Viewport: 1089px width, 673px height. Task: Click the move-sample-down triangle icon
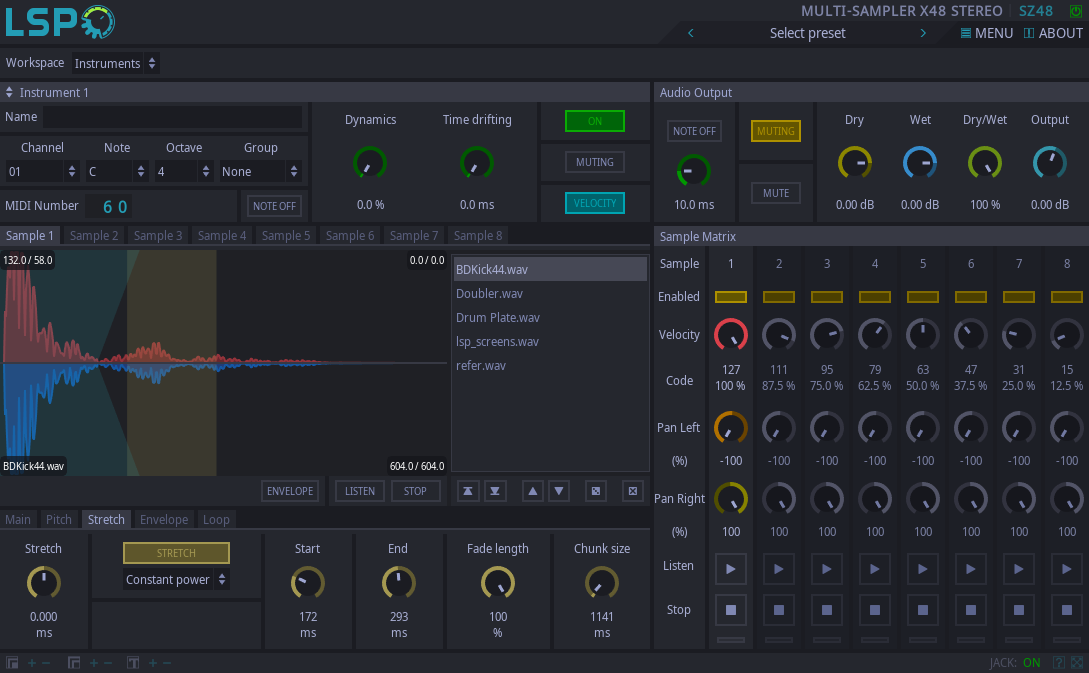pos(560,491)
